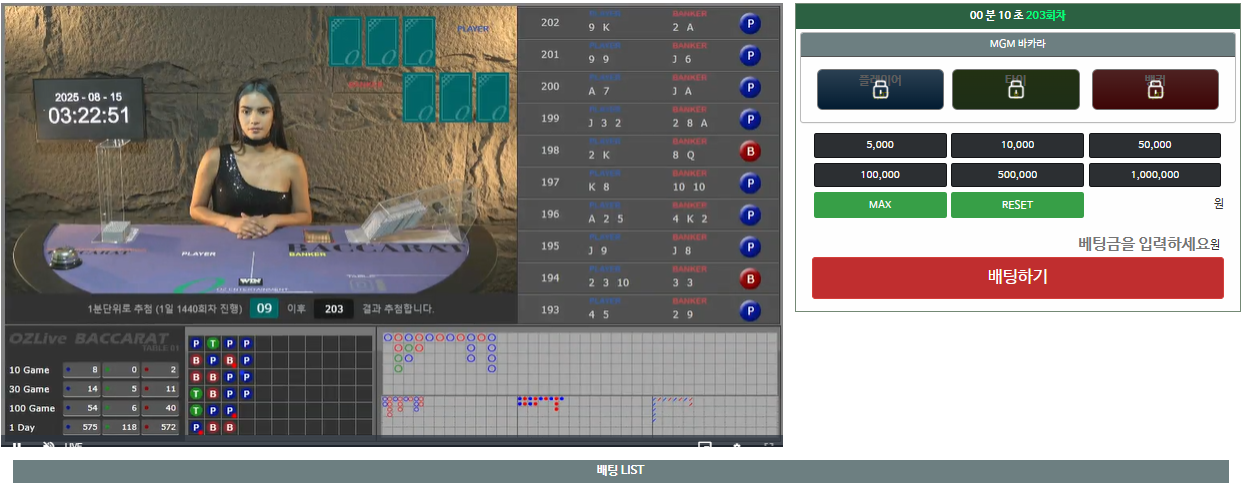Select the 100,000 bet amount chip
The height and width of the screenshot is (487, 1247).
coord(879,175)
